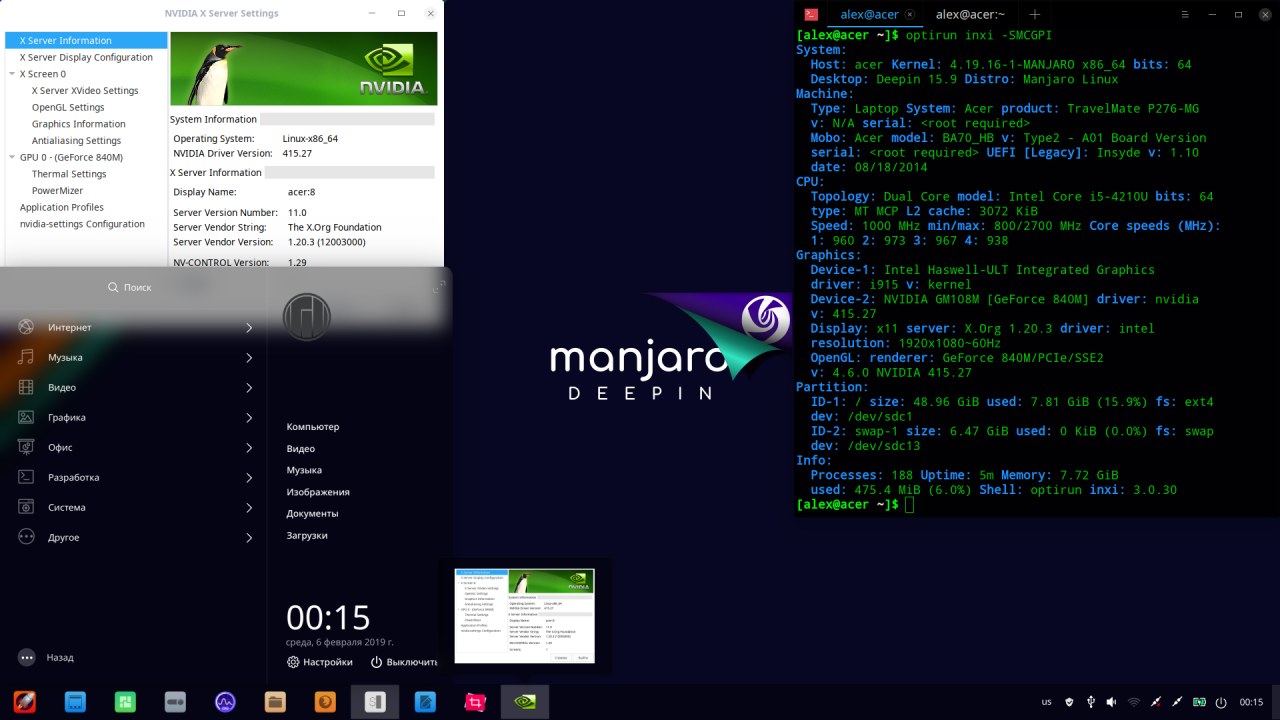
Task: Click the NVIDIA window preview thumbnail
Action: 524,616
